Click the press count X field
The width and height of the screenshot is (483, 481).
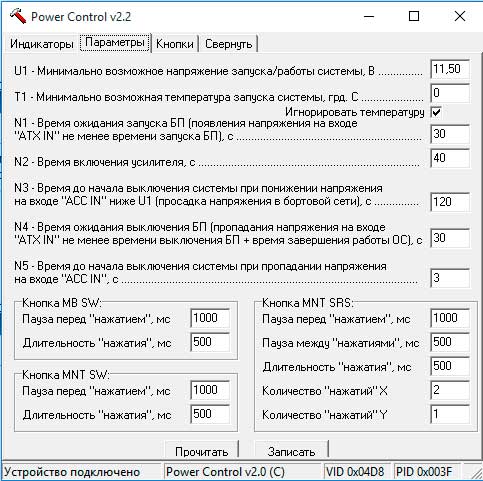click(450, 390)
